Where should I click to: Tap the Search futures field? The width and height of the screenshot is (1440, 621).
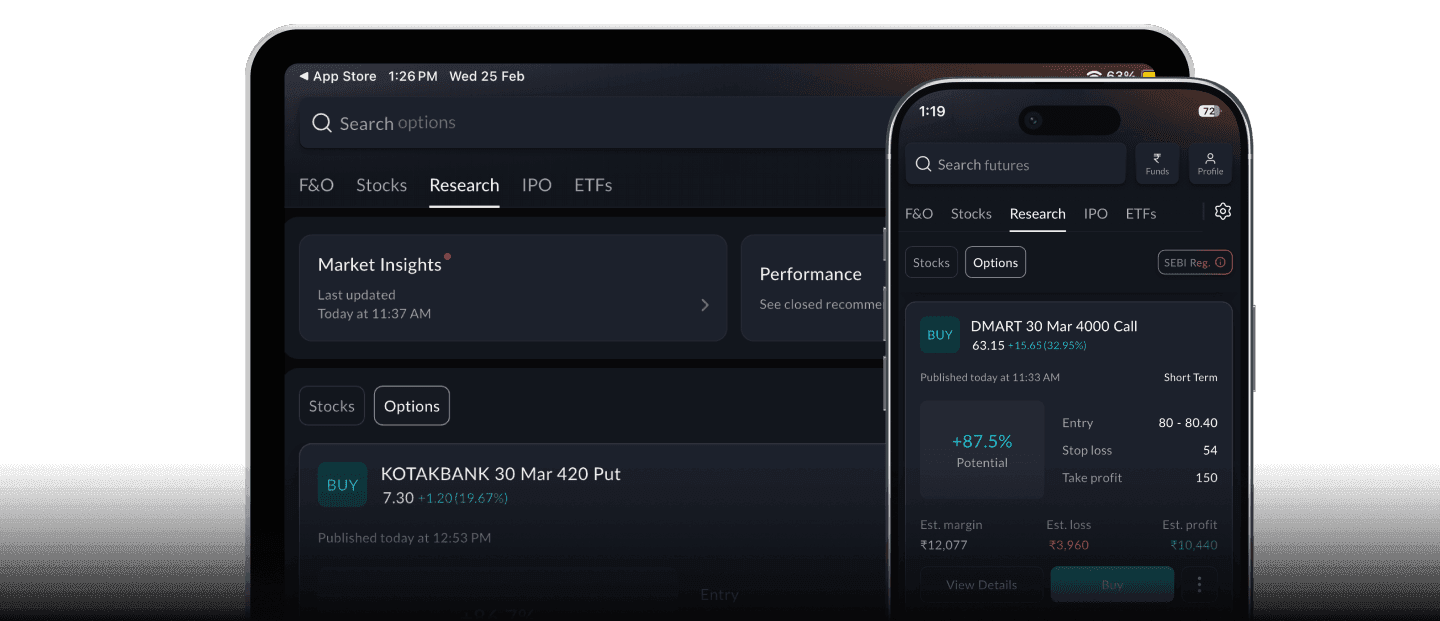pos(1015,165)
